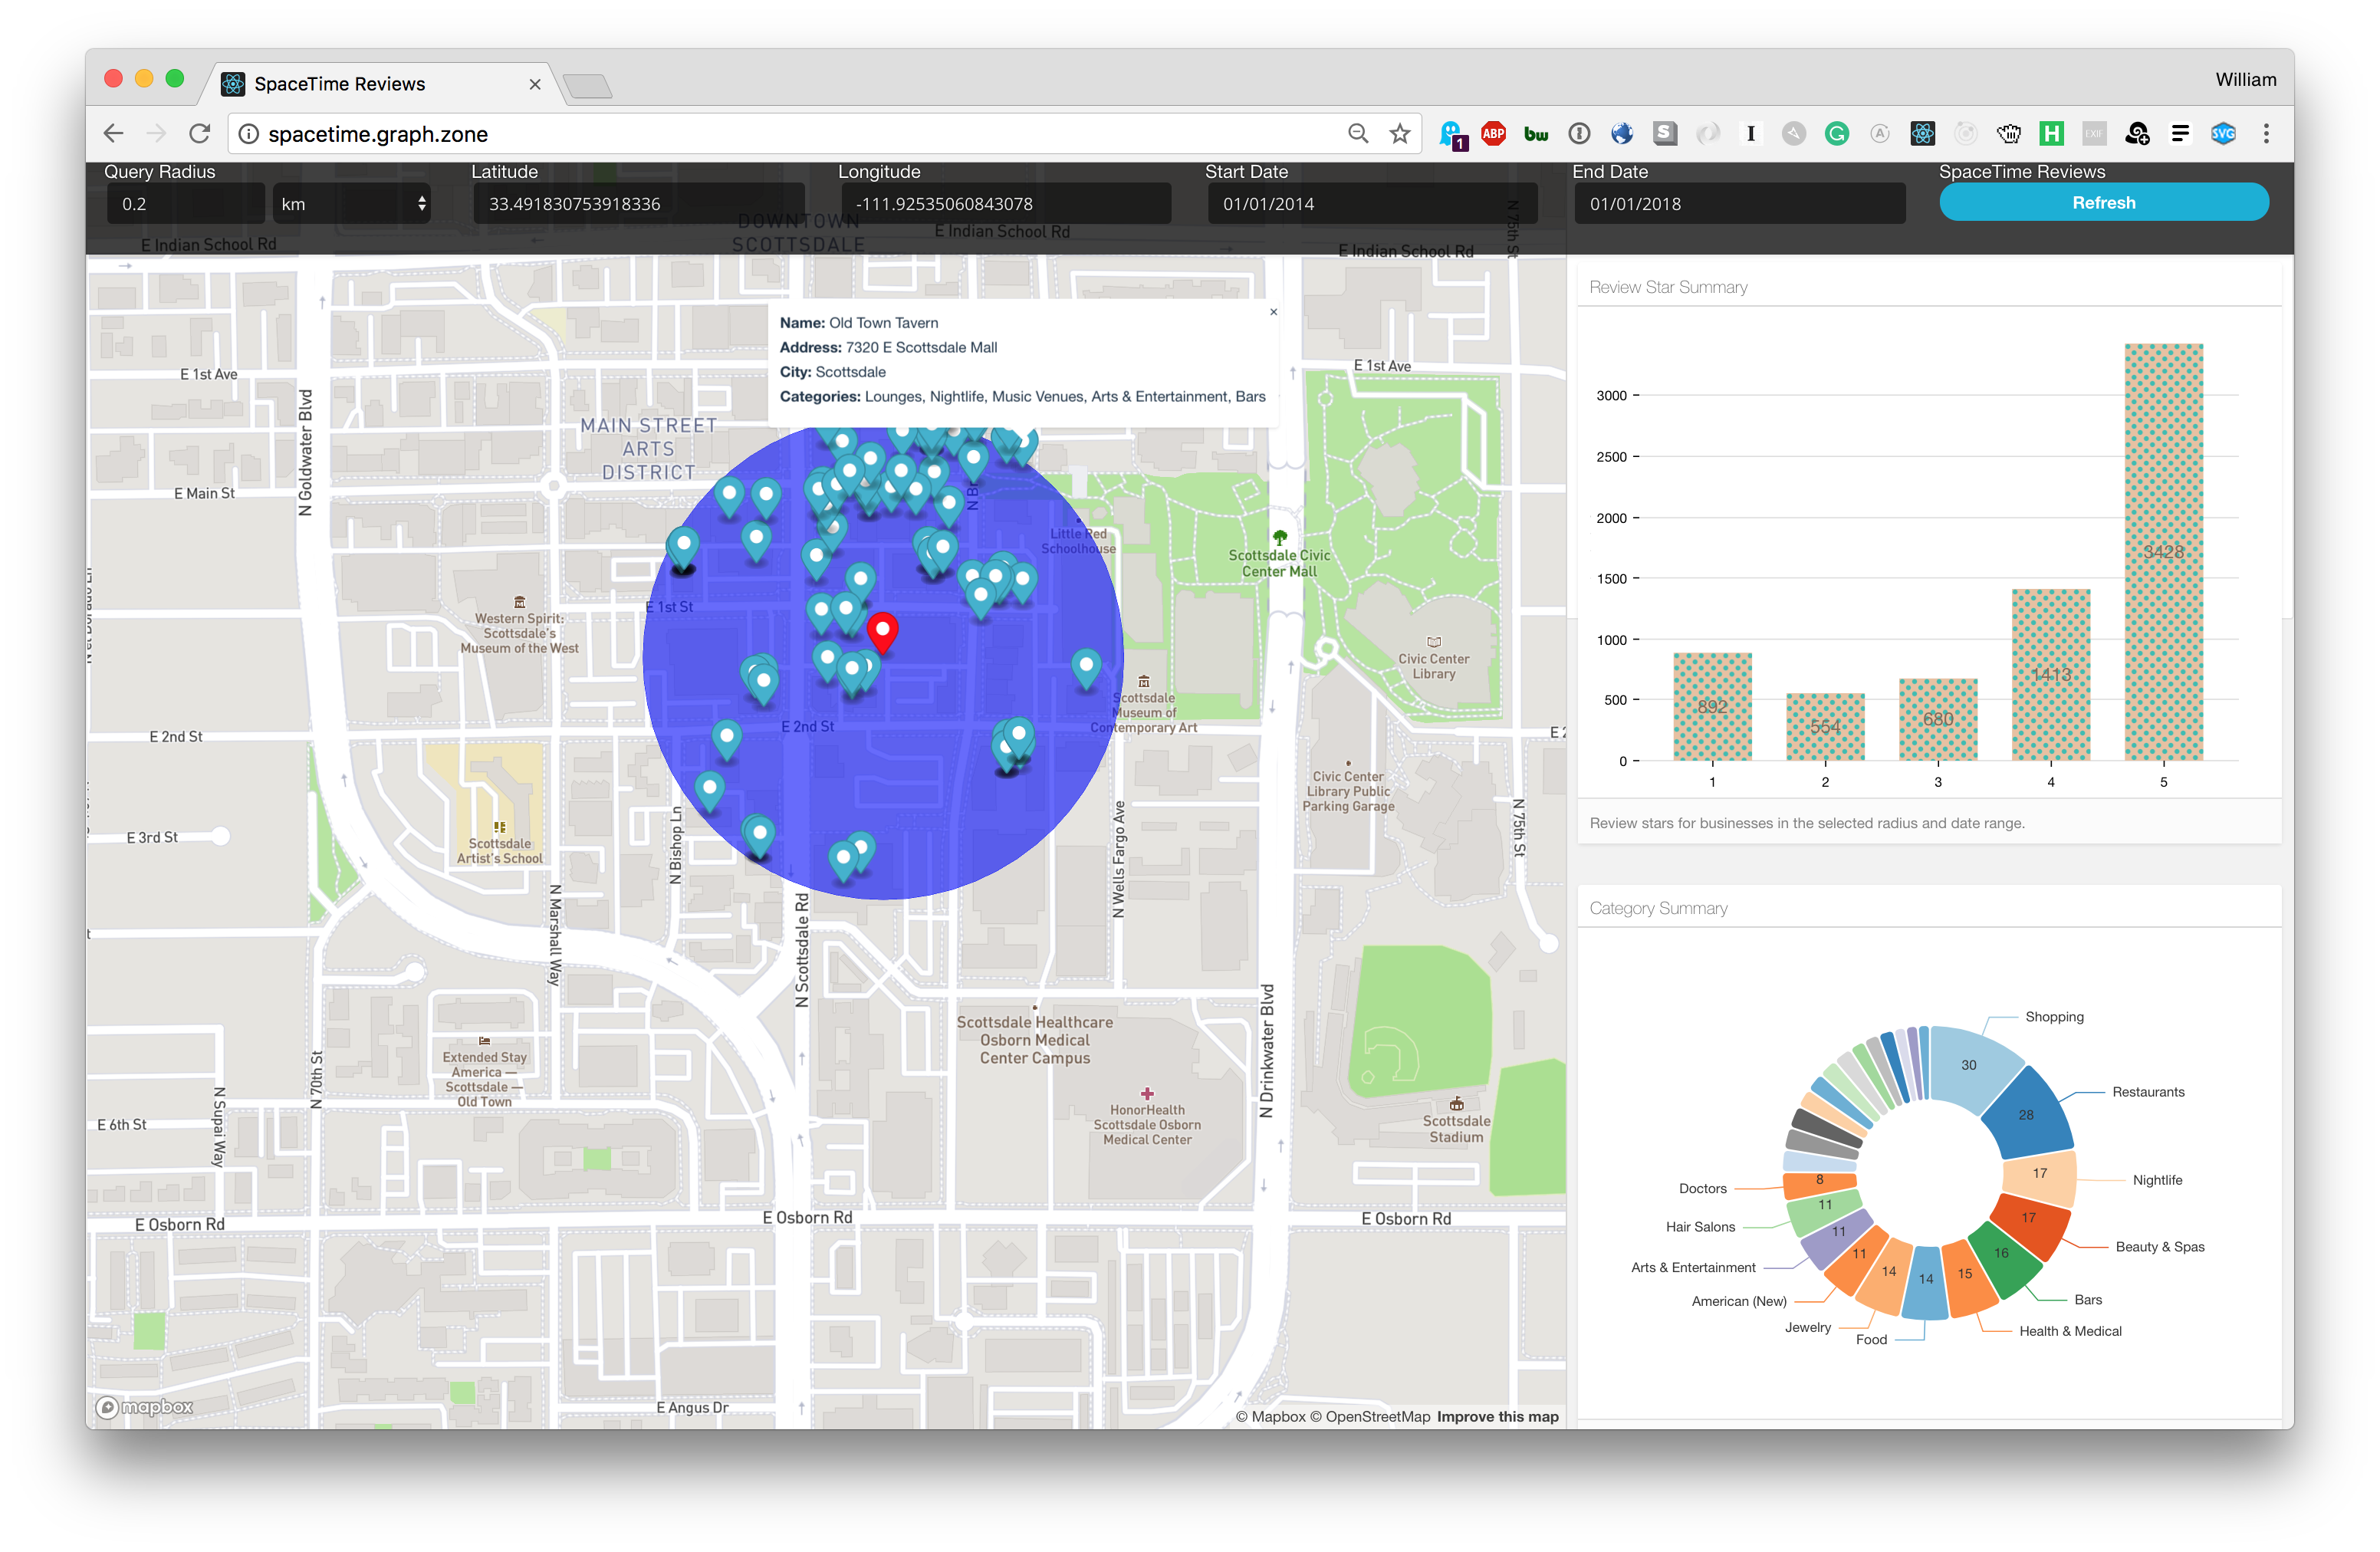This screenshot has width=2380, height=1552.
Task: Open Chrome three-dot menu
Action: 2266,134
